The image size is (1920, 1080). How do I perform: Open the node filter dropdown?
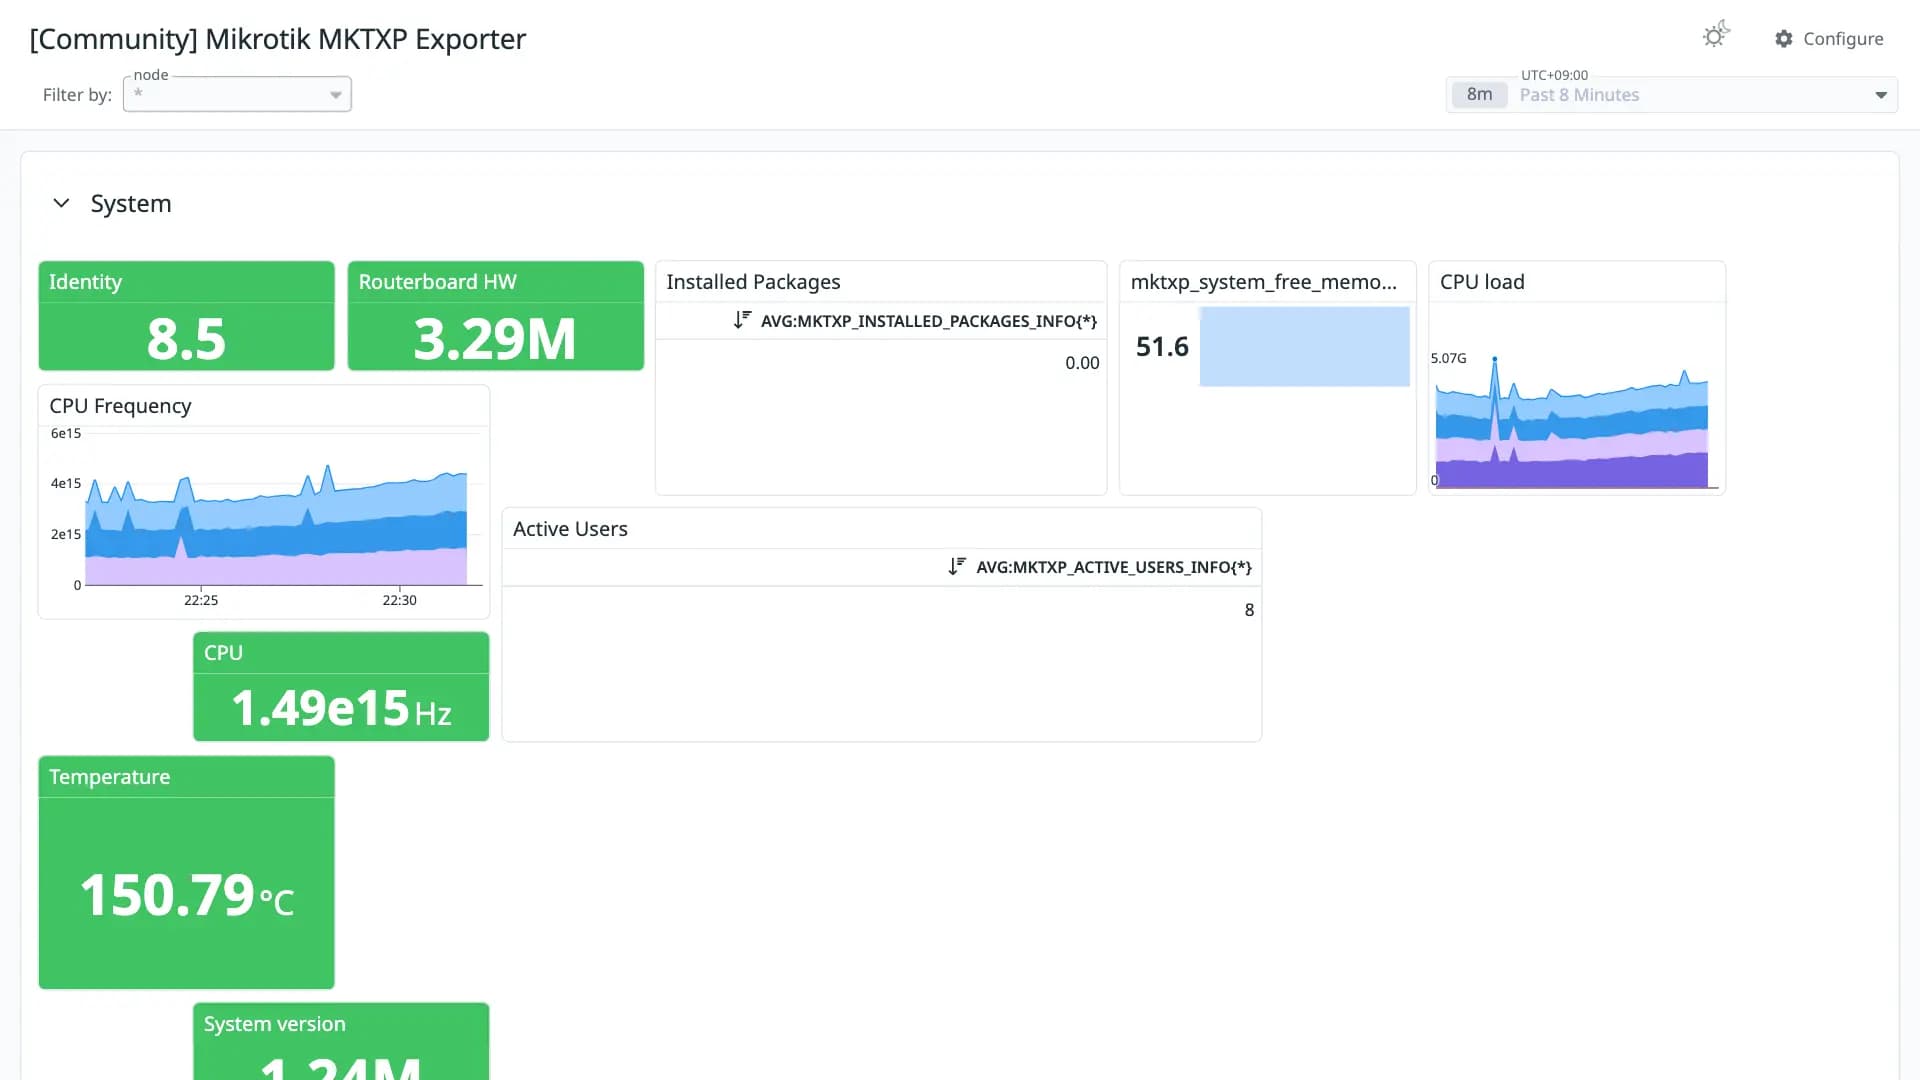coord(237,94)
